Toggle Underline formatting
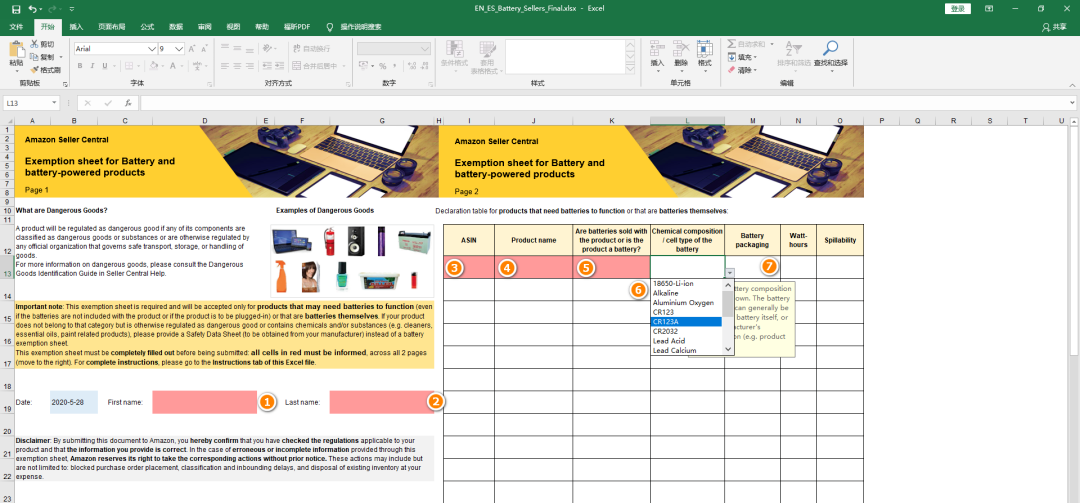Screen dimensions: 1080x503 (106, 66)
